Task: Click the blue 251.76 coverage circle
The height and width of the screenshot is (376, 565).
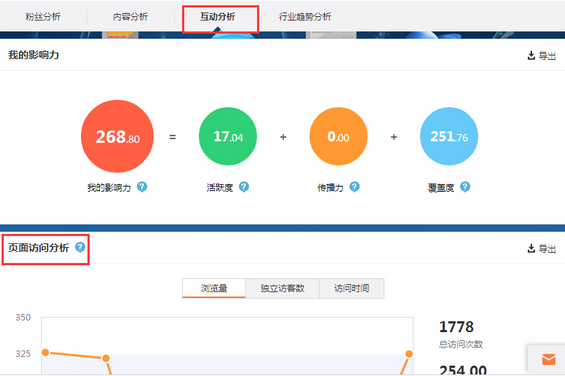Action: [x=449, y=136]
